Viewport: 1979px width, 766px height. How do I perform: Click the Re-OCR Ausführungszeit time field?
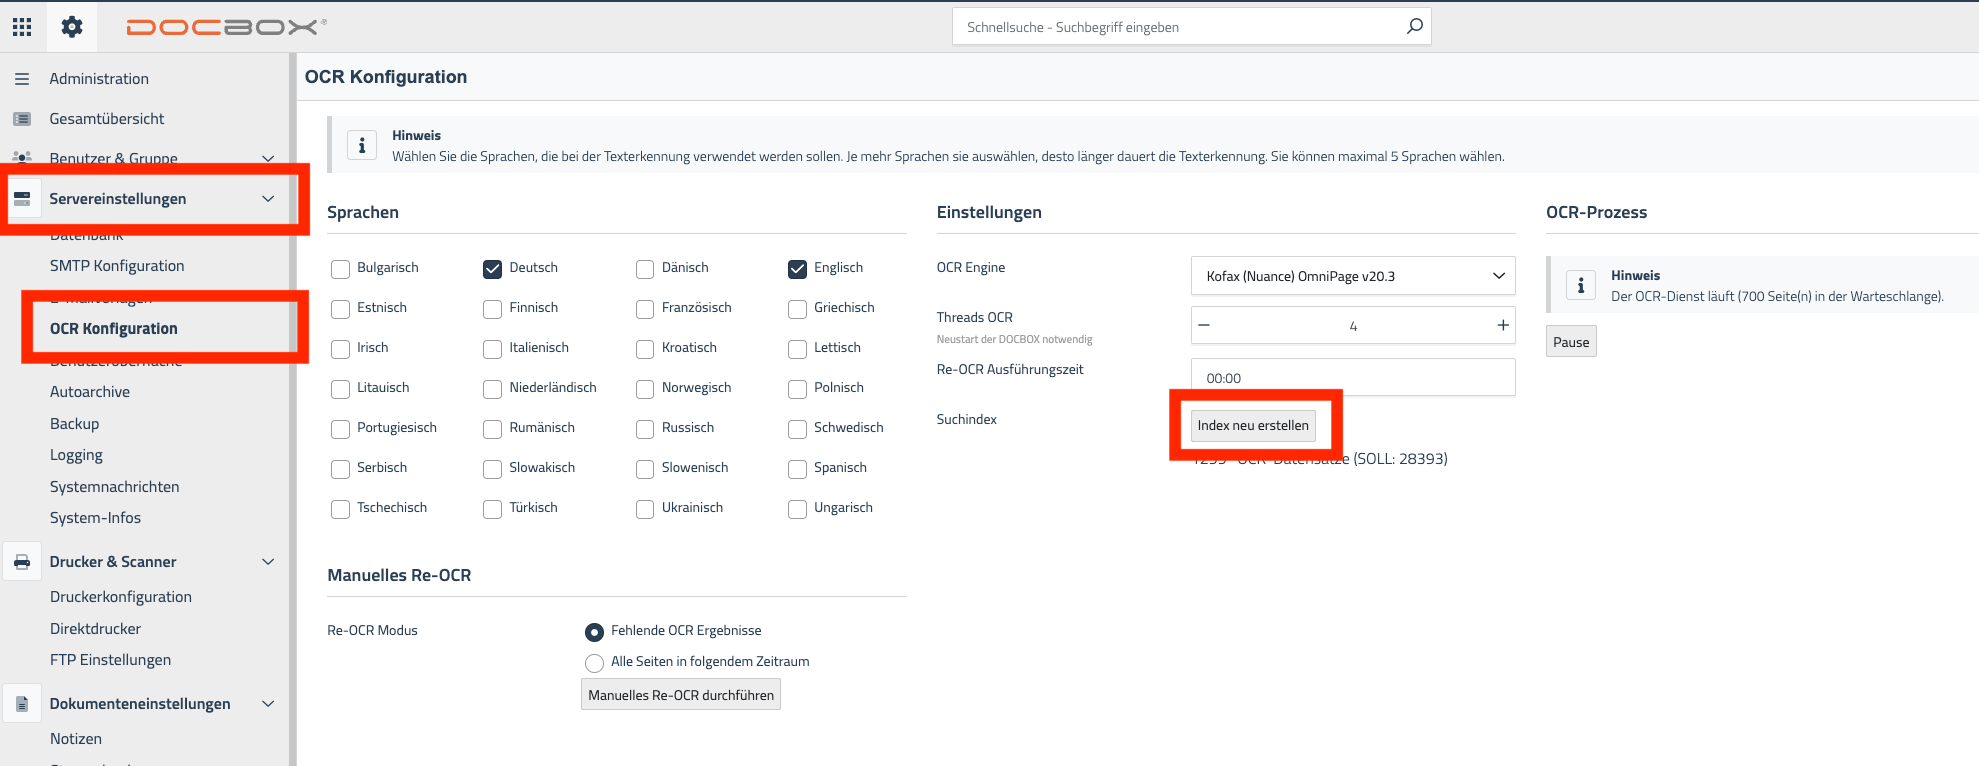point(1353,378)
